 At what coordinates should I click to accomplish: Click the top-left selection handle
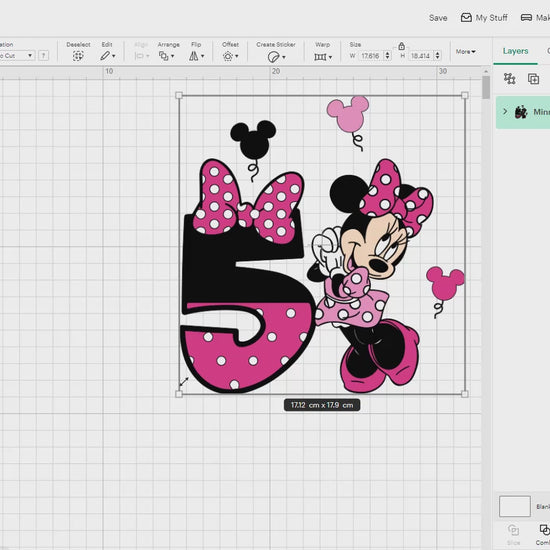(x=179, y=95)
